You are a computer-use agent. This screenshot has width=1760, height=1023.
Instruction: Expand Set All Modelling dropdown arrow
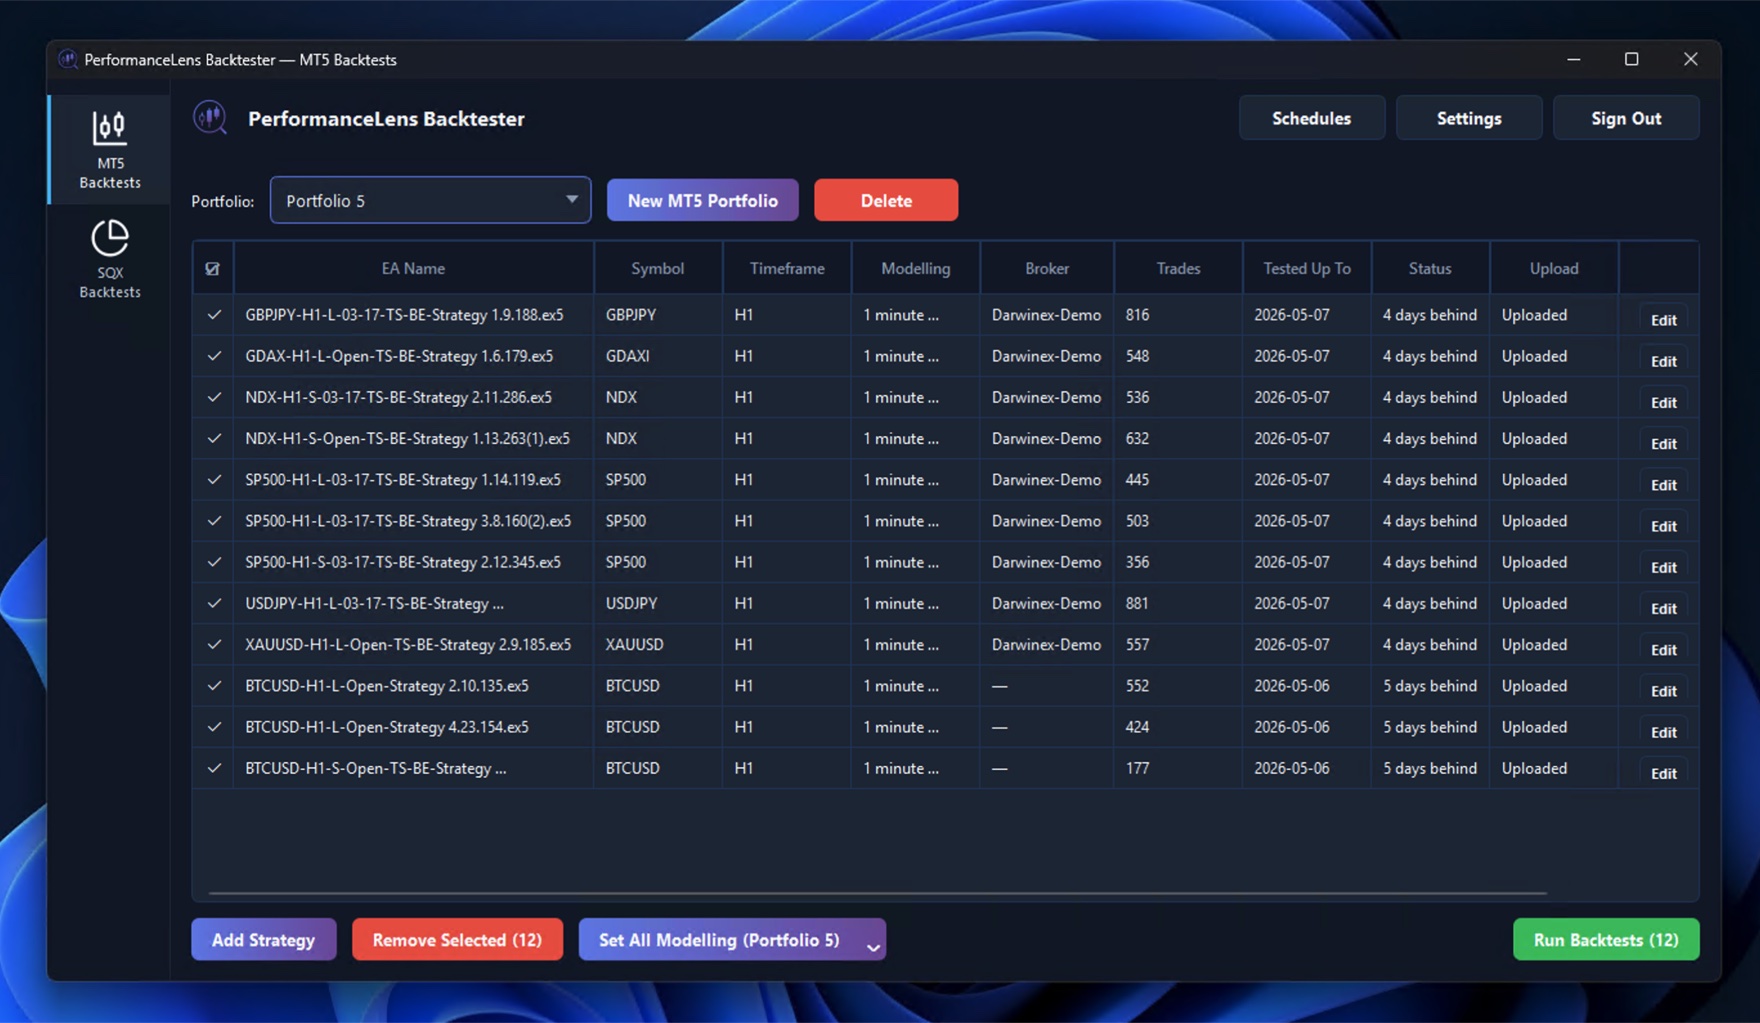873,945
